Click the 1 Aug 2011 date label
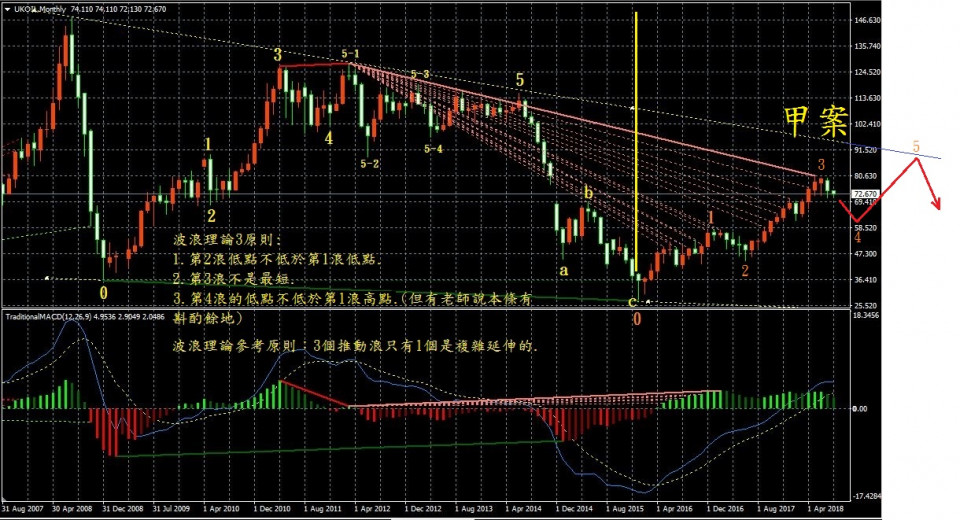960x520 pixels. click(x=322, y=509)
